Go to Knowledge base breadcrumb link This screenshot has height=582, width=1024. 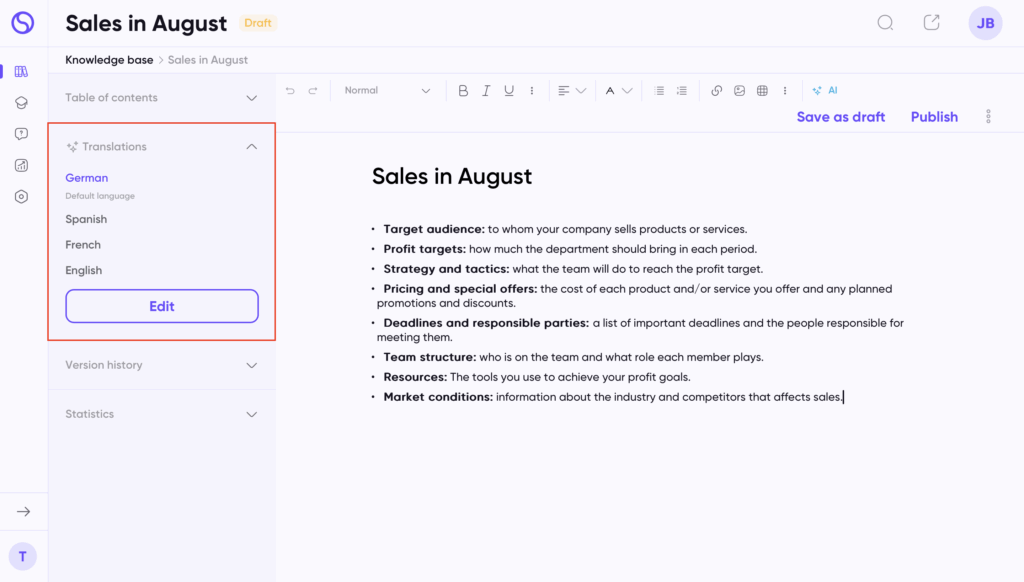(x=109, y=60)
